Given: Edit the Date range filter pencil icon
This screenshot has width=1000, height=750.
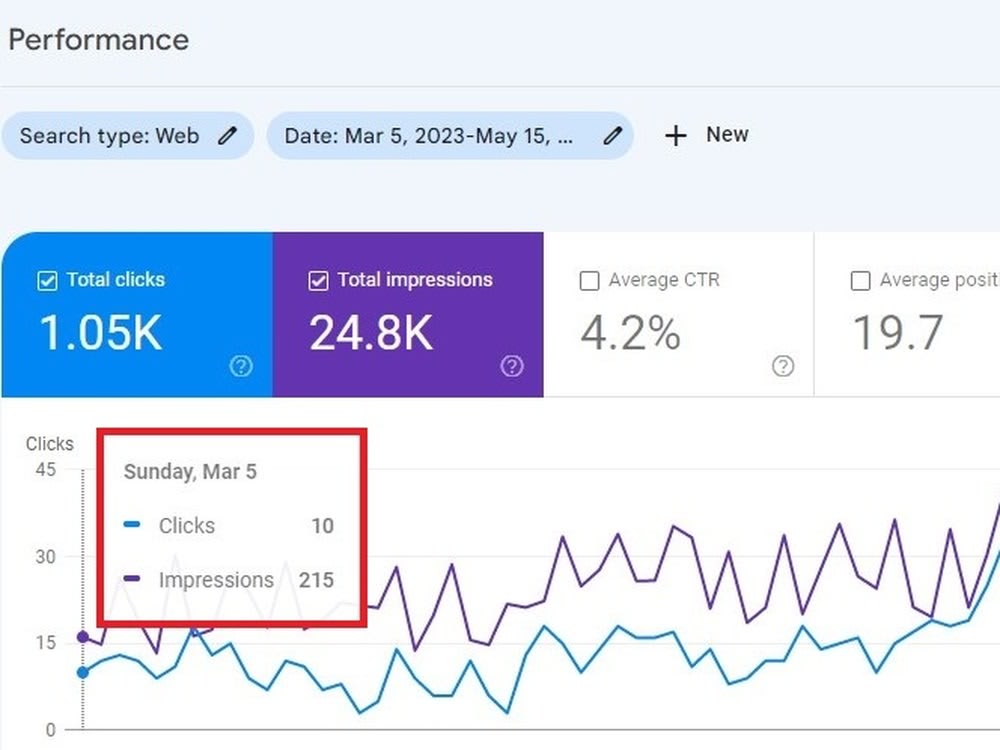Looking at the screenshot, I should click(x=613, y=135).
